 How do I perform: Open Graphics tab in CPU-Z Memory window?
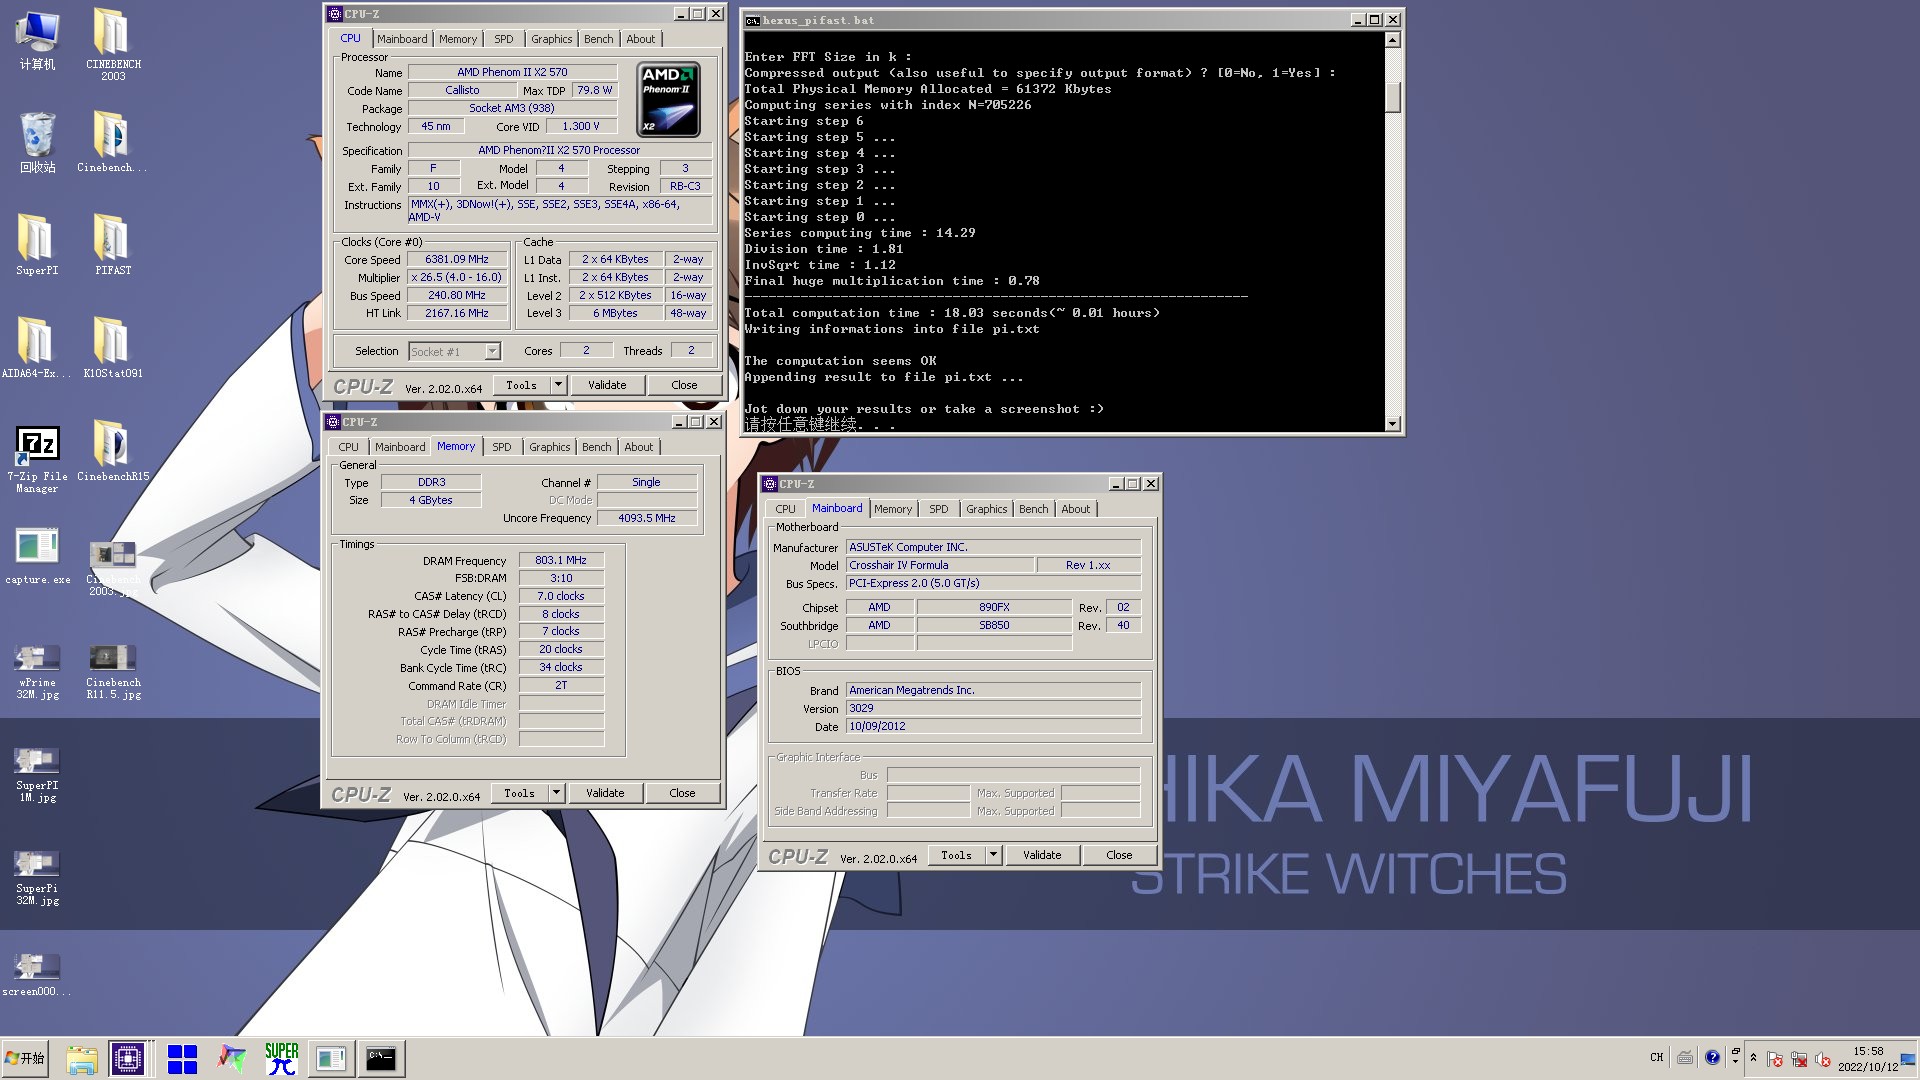point(550,447)
